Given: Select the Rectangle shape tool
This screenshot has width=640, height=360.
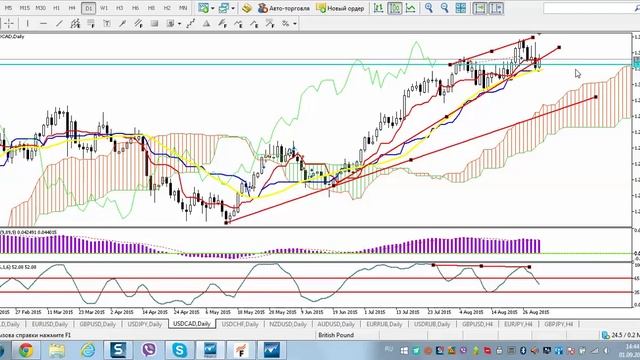Looking at the screenshot, I should 154,24.
